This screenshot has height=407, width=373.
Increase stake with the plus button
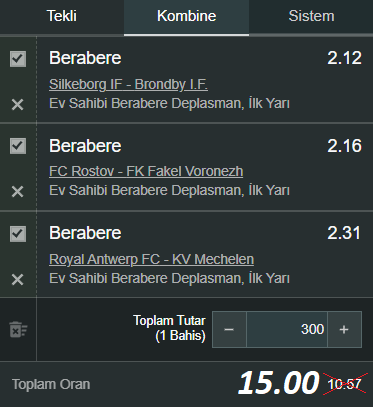[x=344, y=329]
